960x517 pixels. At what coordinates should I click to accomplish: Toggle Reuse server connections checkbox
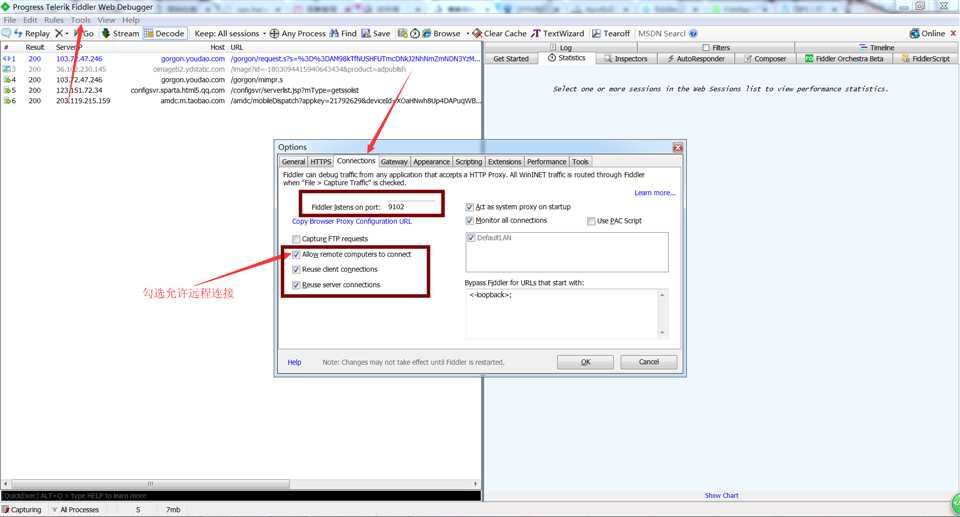tap(296, 285)
